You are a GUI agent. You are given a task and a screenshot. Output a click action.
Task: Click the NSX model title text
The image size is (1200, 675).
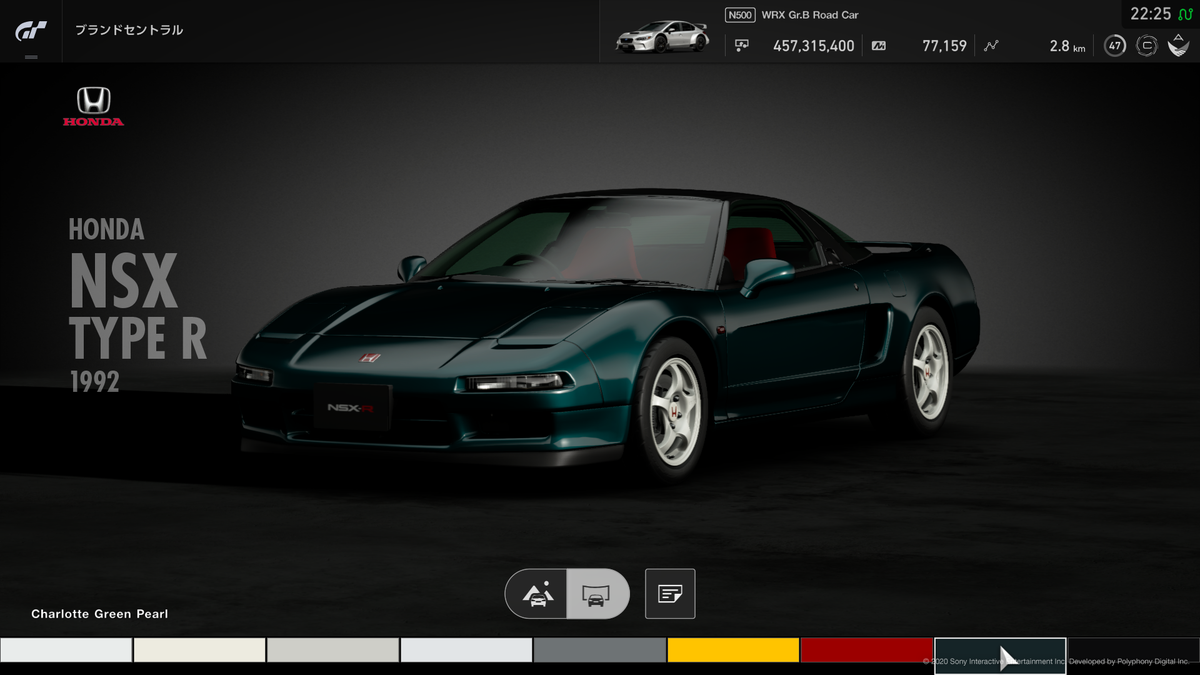pyautogui.click(x=123, y=281)
